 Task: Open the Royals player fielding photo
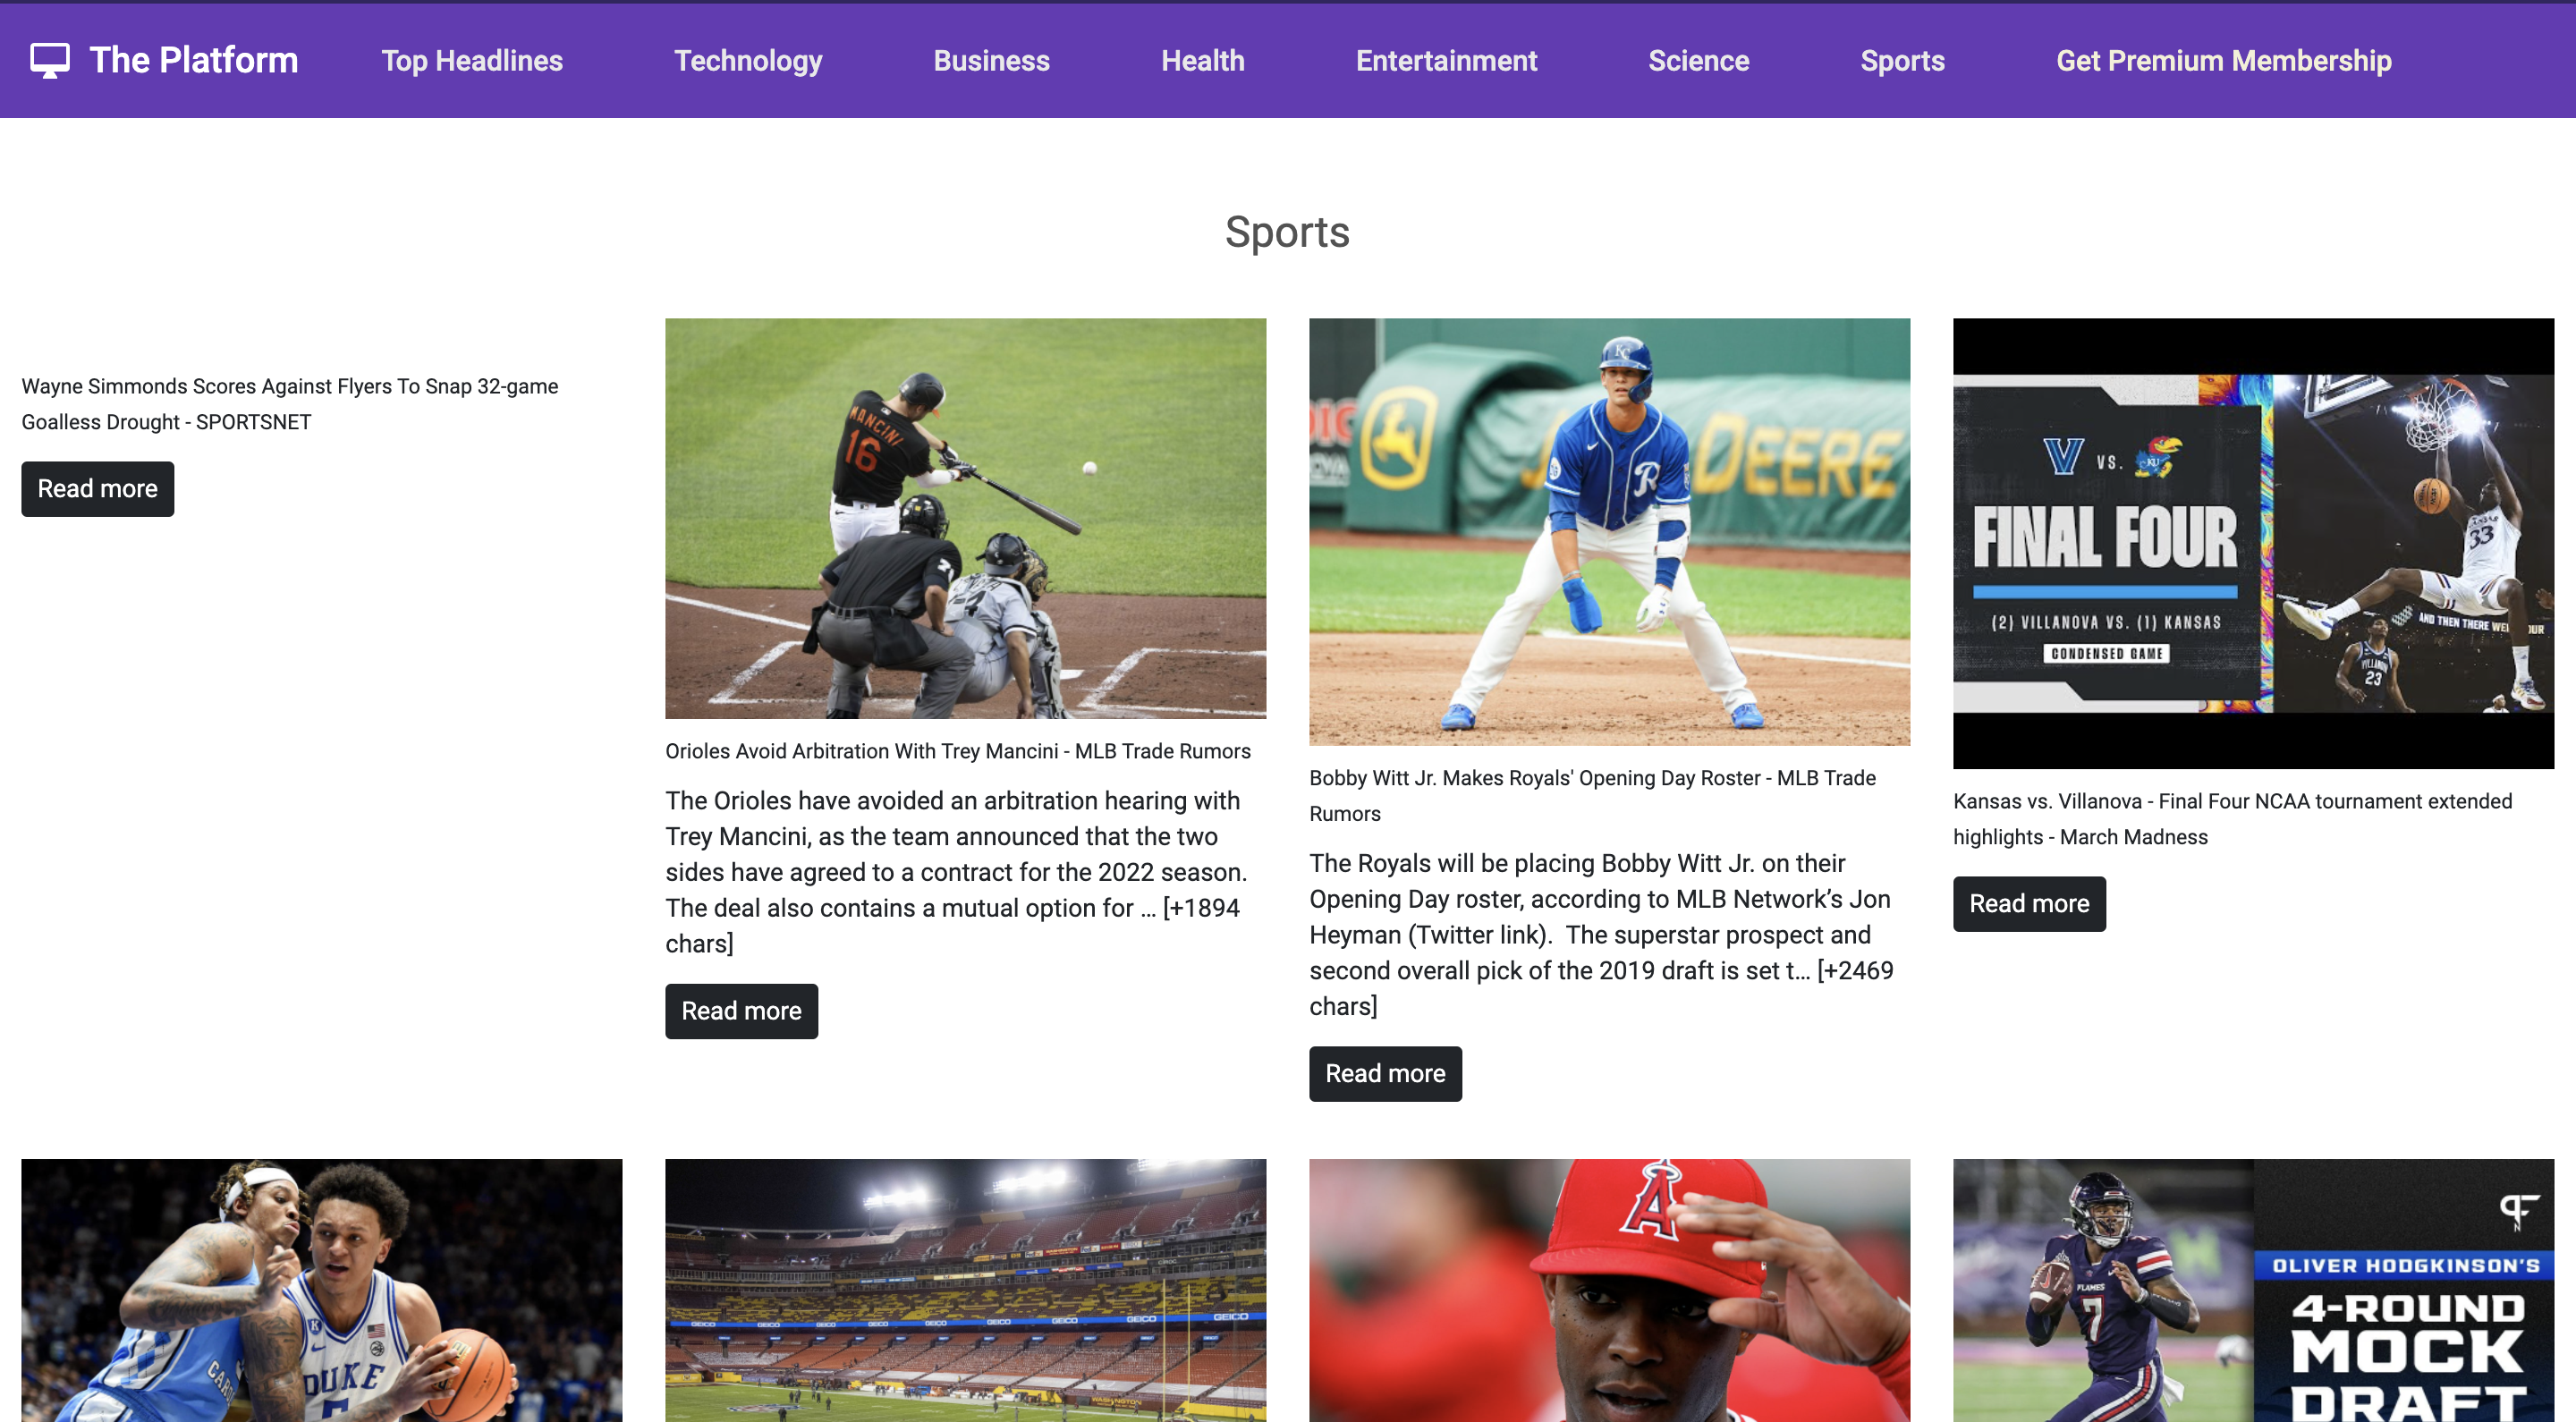click(x=1609, y=532)
